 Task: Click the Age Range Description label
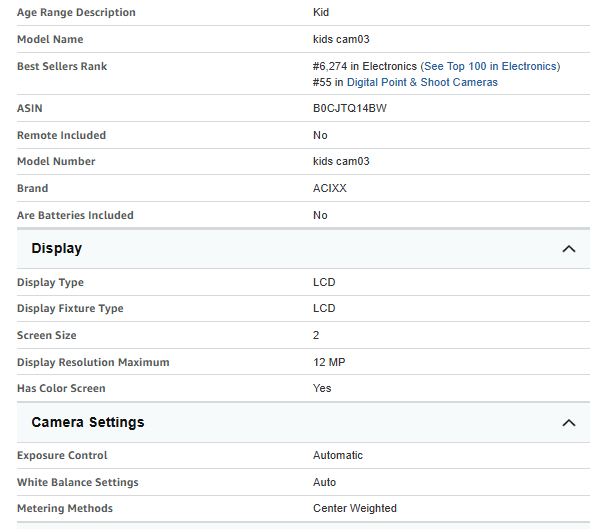pos(76,12)
